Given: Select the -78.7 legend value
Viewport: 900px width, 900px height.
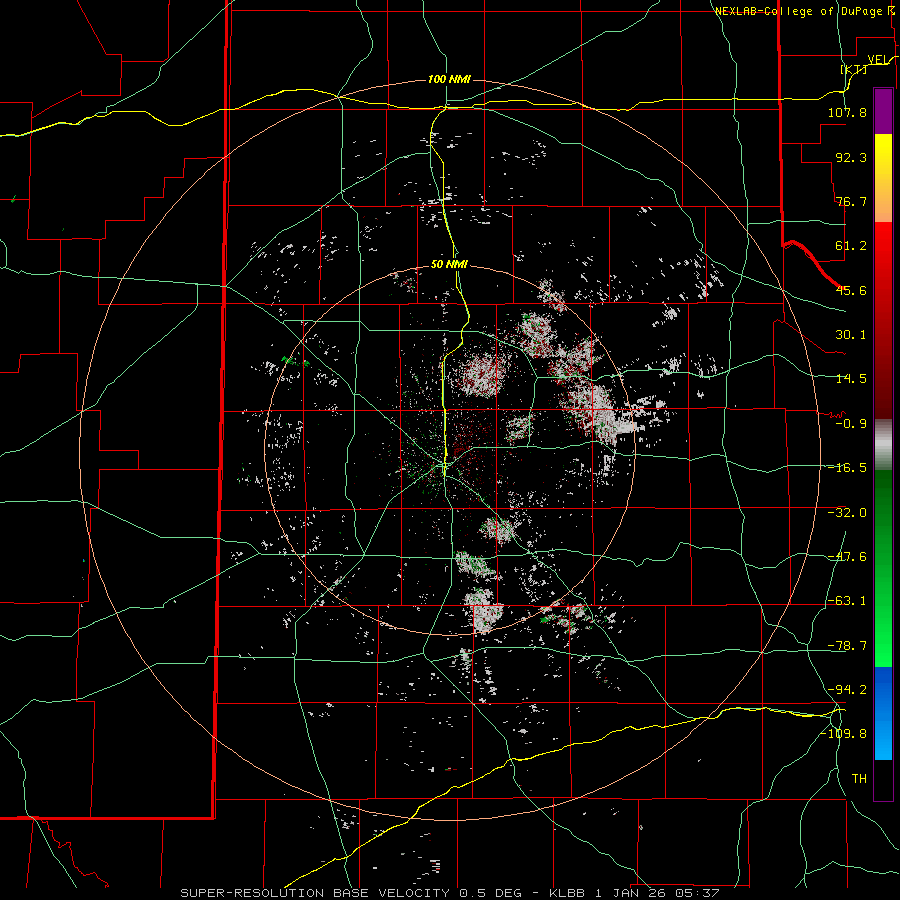Looking at the screenshot, I should click(847, 646).
